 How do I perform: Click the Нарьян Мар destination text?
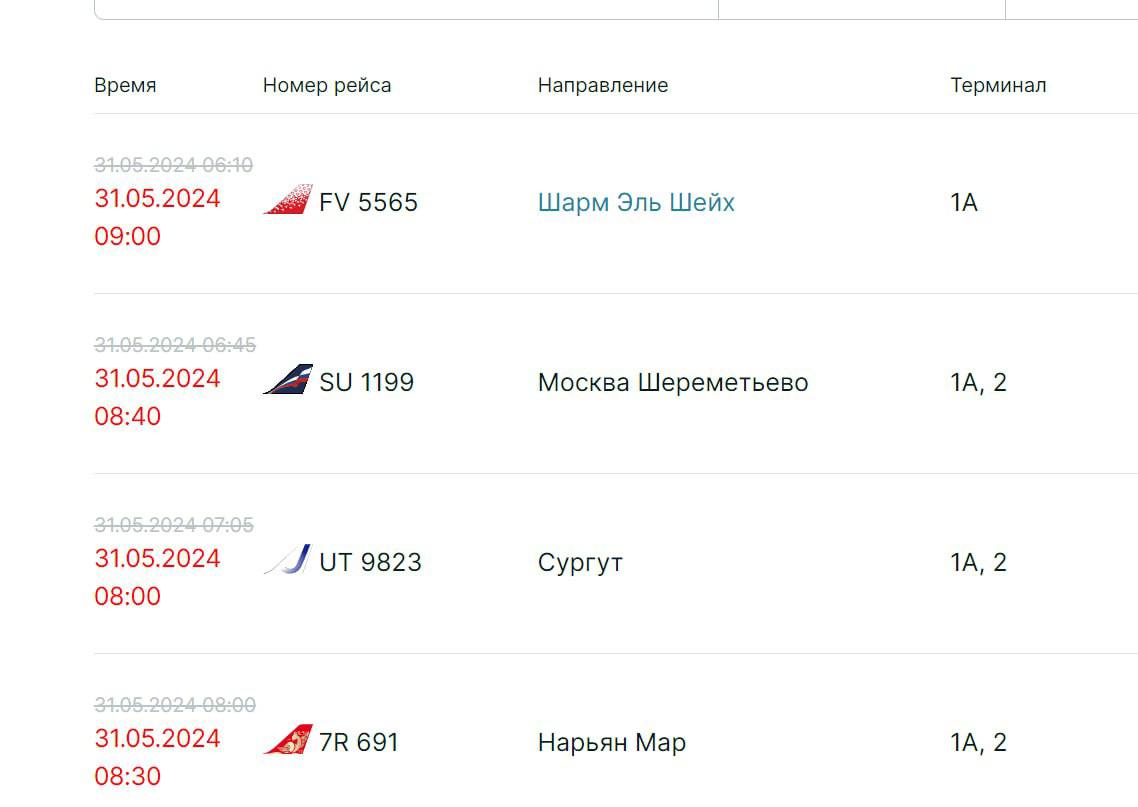click(x=612, y=743)
